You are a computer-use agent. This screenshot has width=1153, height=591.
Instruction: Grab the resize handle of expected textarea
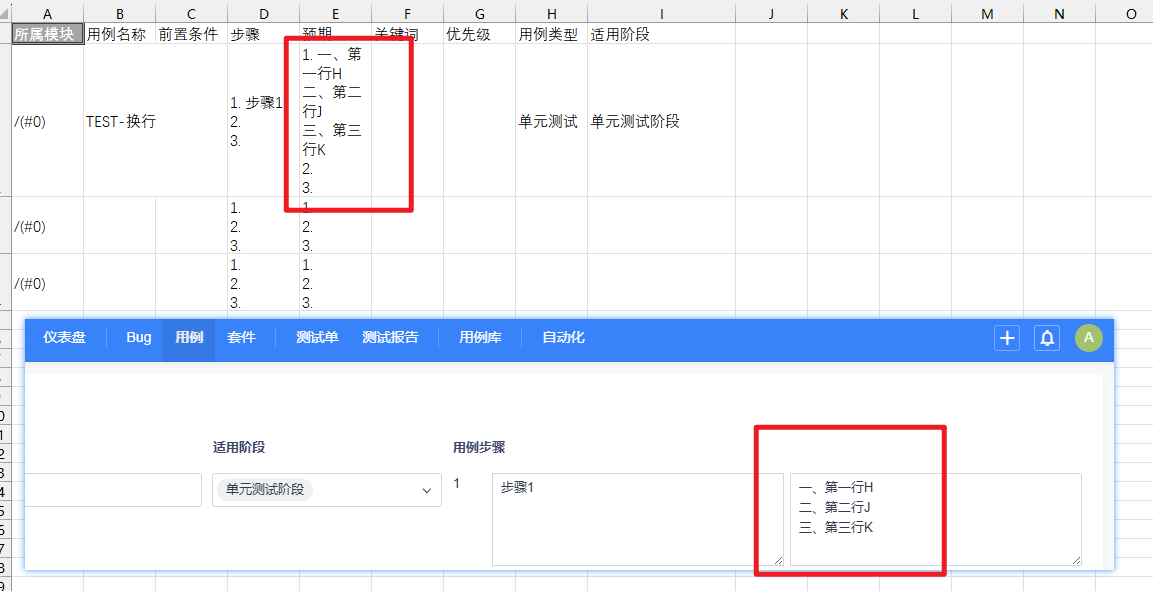pos(1076,560)
